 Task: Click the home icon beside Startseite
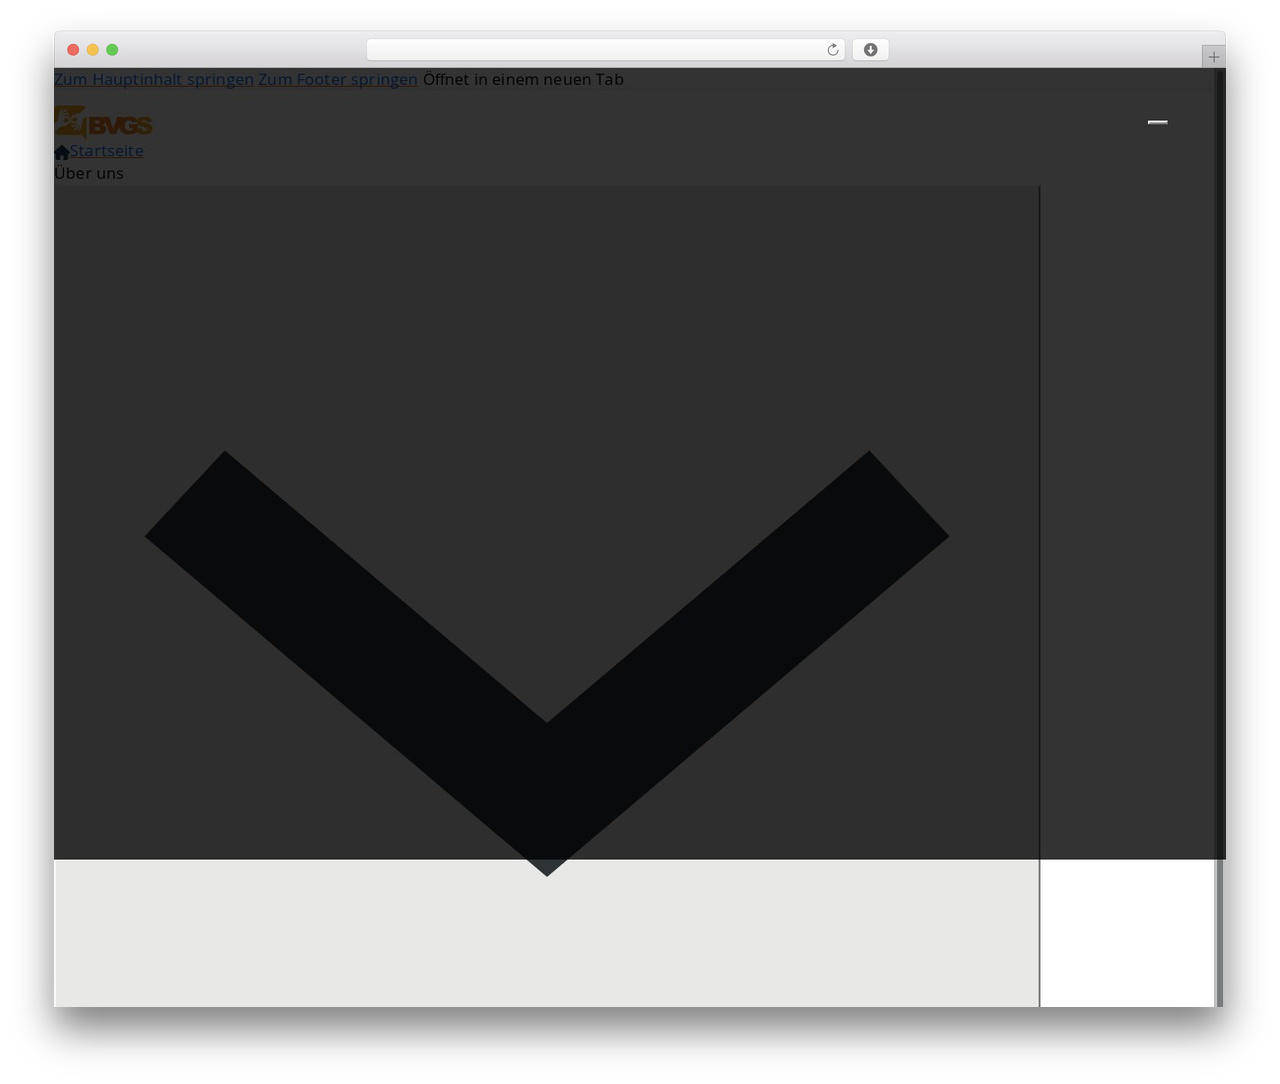click(x=62, y=152)
